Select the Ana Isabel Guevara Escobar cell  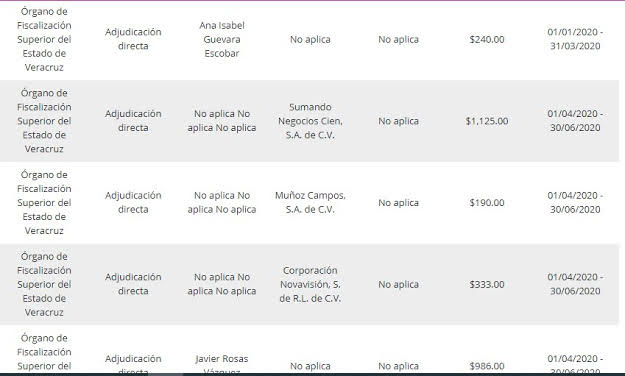tap(222, 39)
